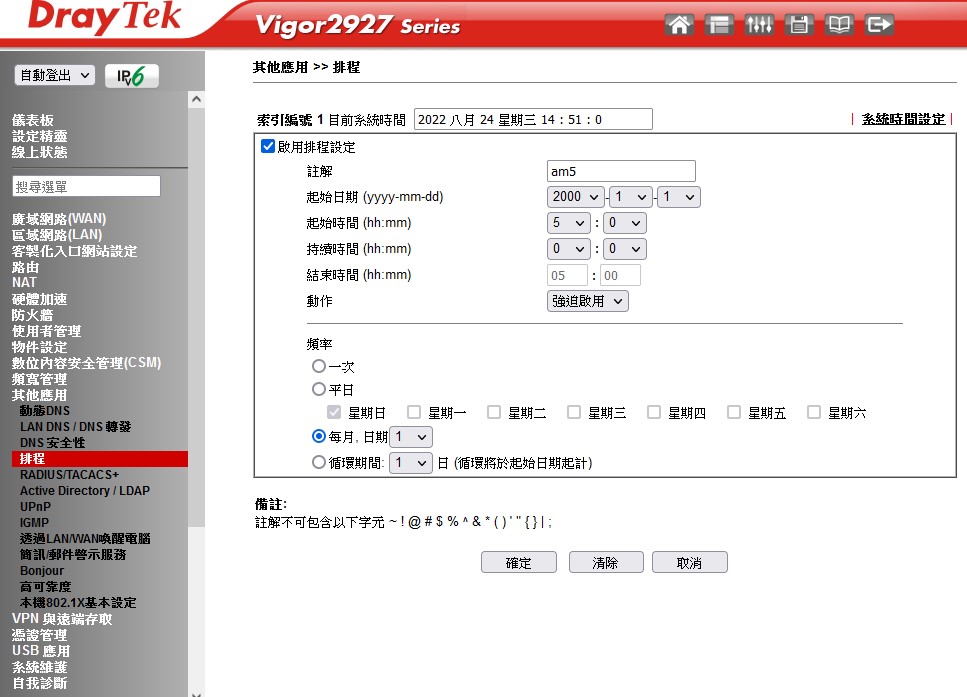
Task: Click the 取消 button
Action: (x=689, y=563)
